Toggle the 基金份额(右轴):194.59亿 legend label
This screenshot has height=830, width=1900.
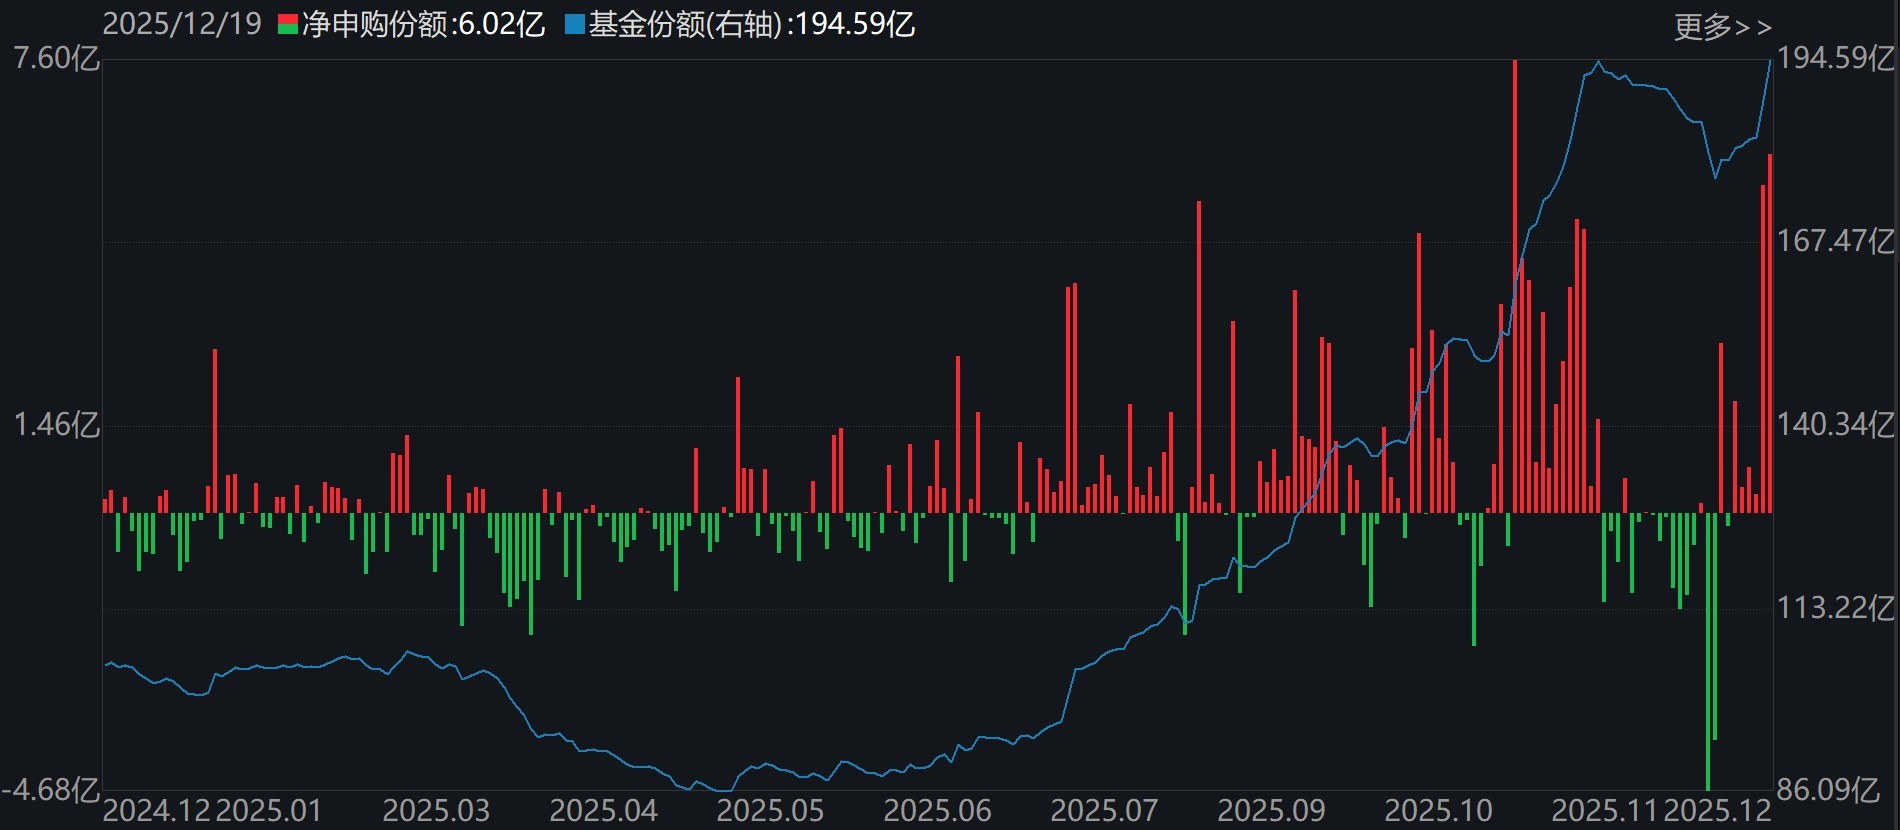click(752, 25)
